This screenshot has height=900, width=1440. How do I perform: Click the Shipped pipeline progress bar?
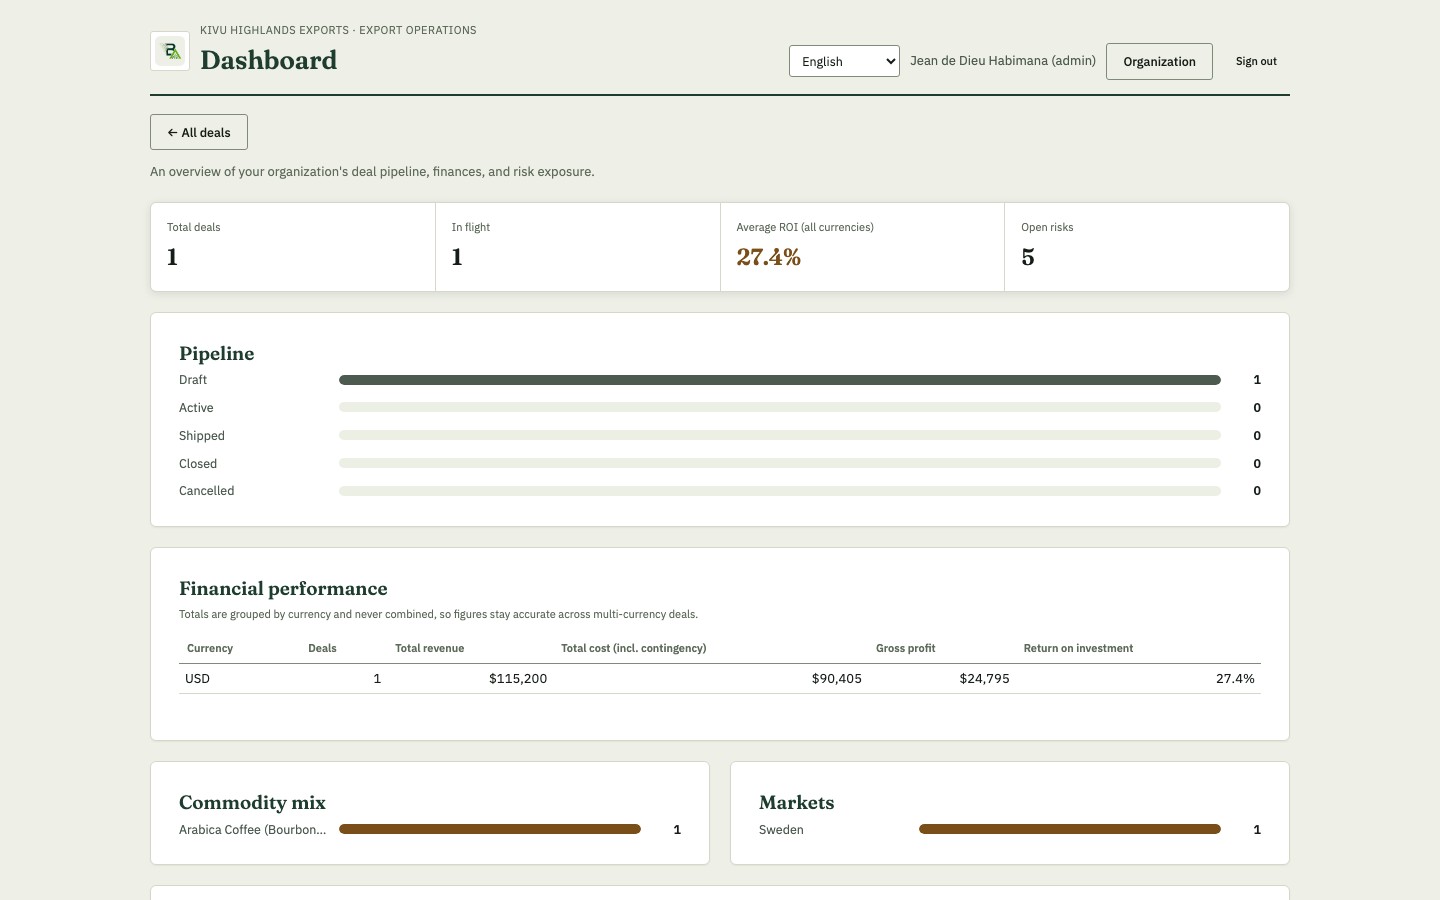(780, 436)
